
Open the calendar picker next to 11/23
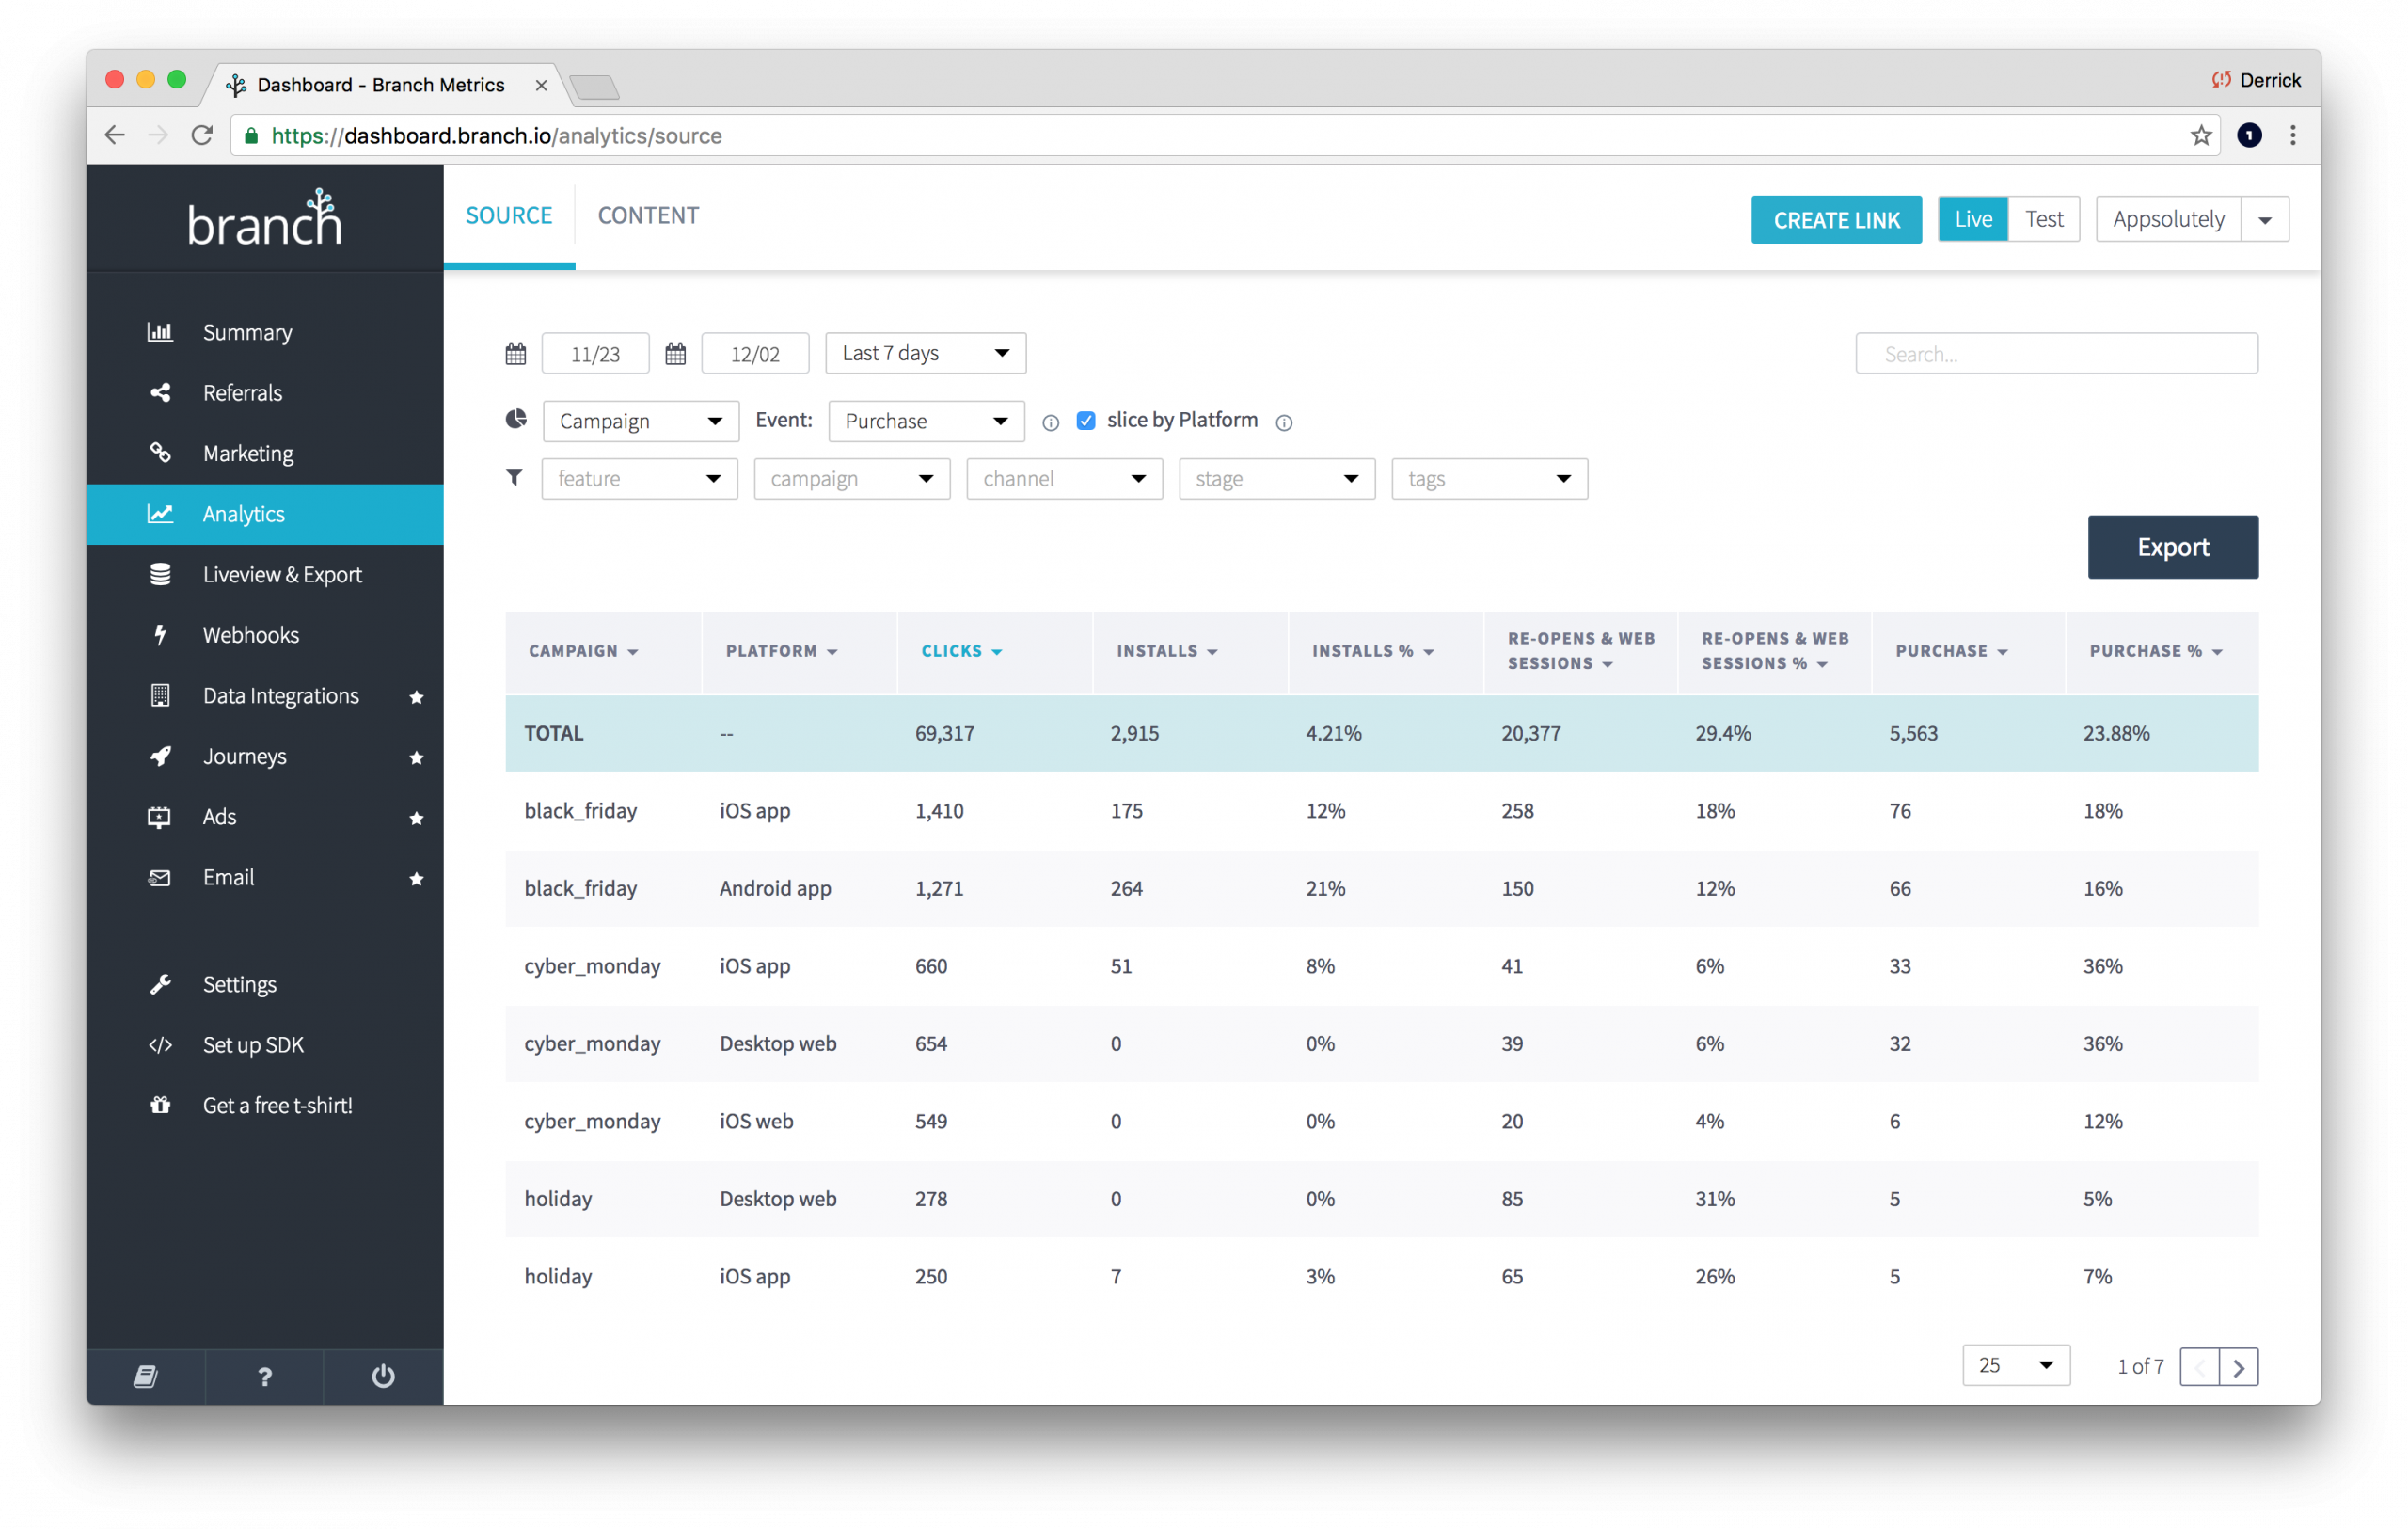coord(515,353)
